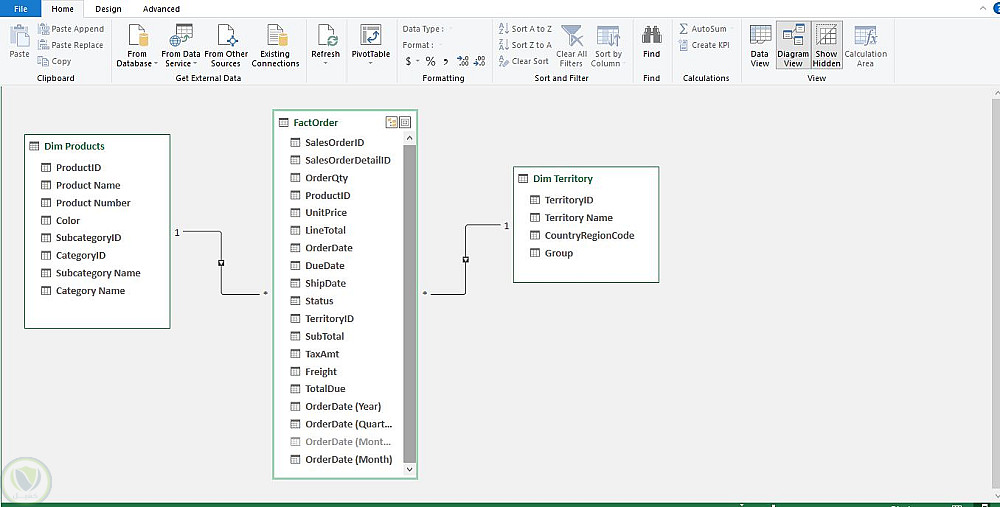Sort A to Z
This screenshot has width=1000, height=507.
pyautogui.click(x=525, y=29)
